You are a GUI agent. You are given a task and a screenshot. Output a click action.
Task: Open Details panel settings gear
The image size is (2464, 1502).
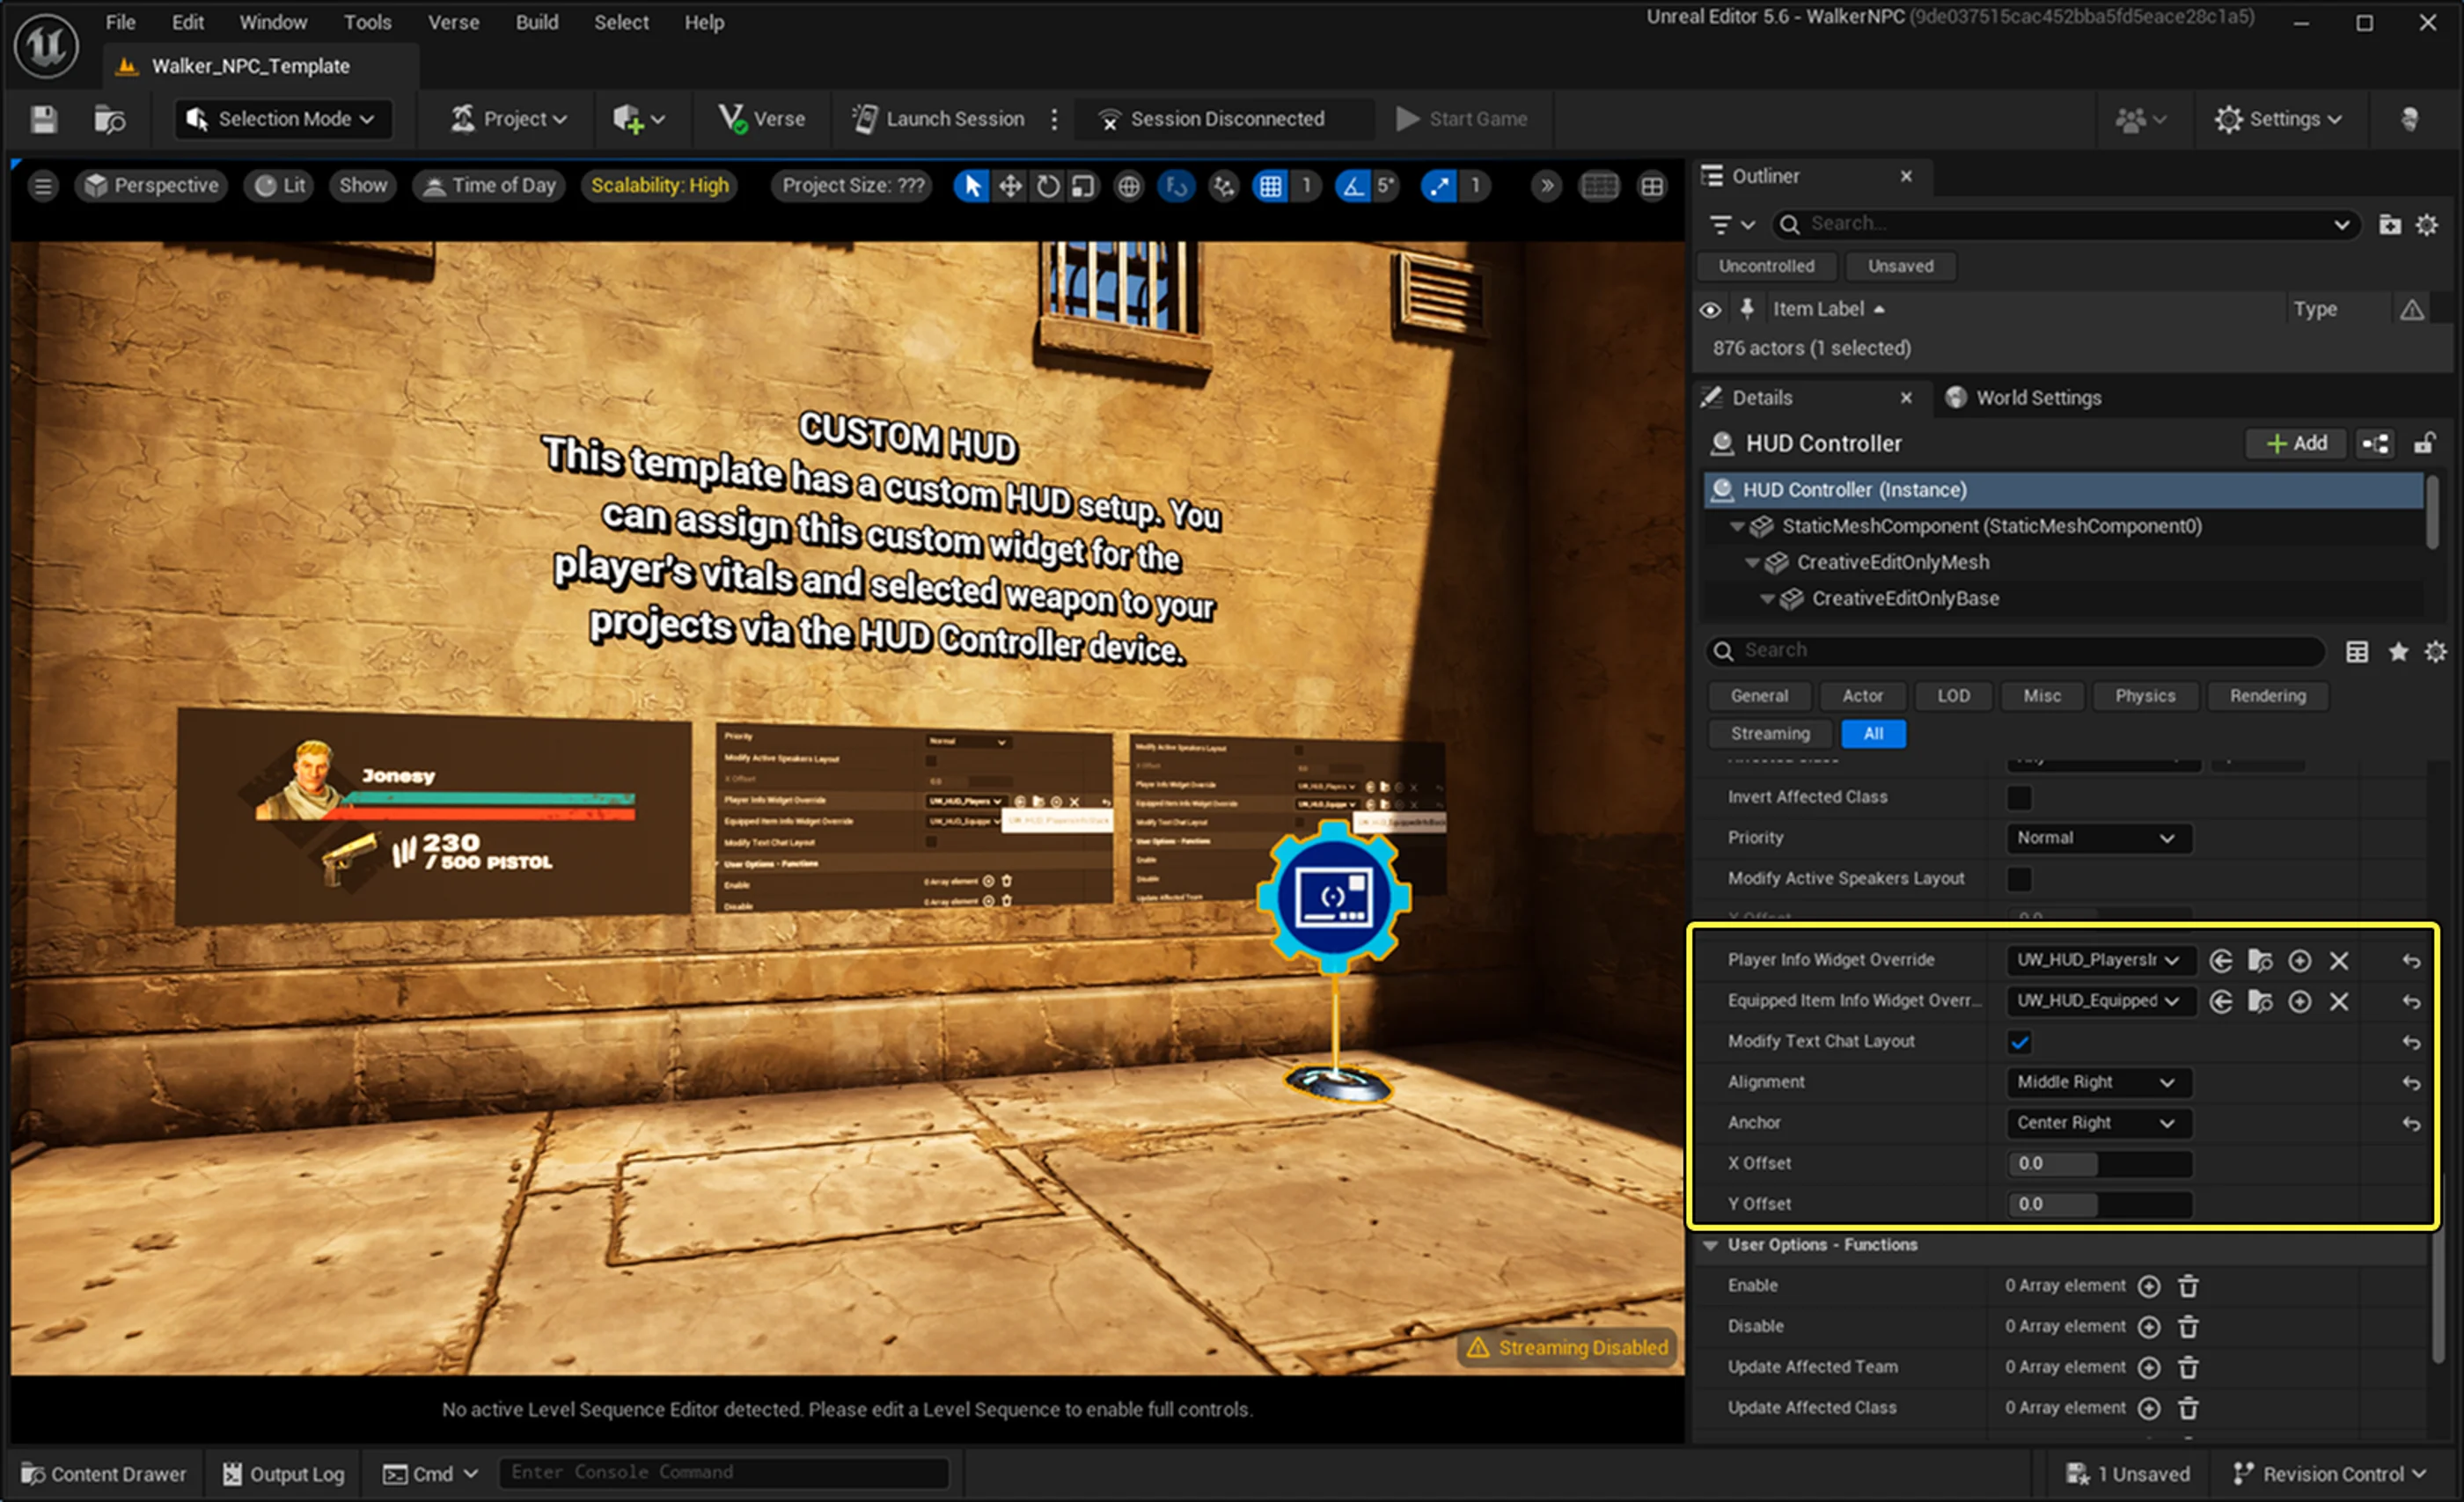tap(2436, 652)
